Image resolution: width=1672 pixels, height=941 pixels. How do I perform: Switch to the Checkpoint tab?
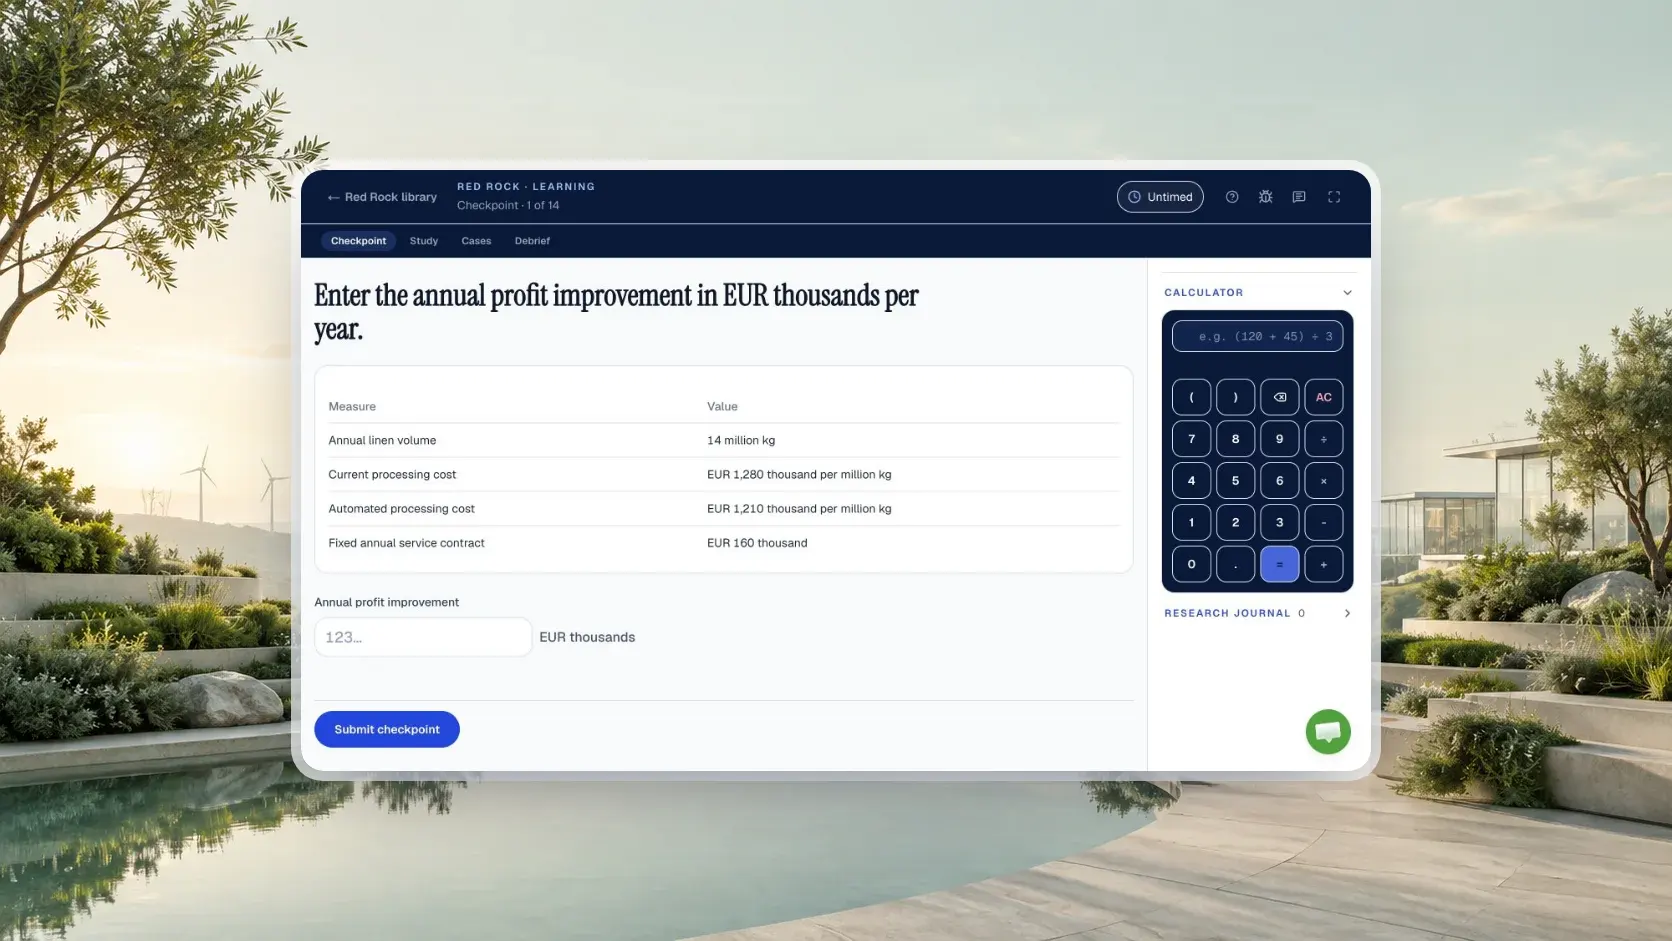point(358,241)
